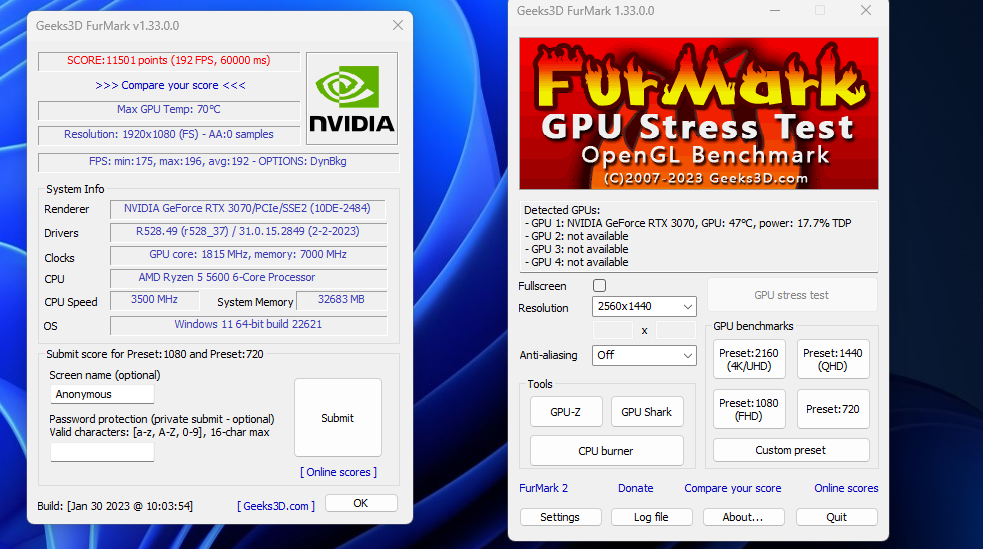The image size is (983, 549).
Task: Click the custom height field under Resolution
Action: coord(676,330)
